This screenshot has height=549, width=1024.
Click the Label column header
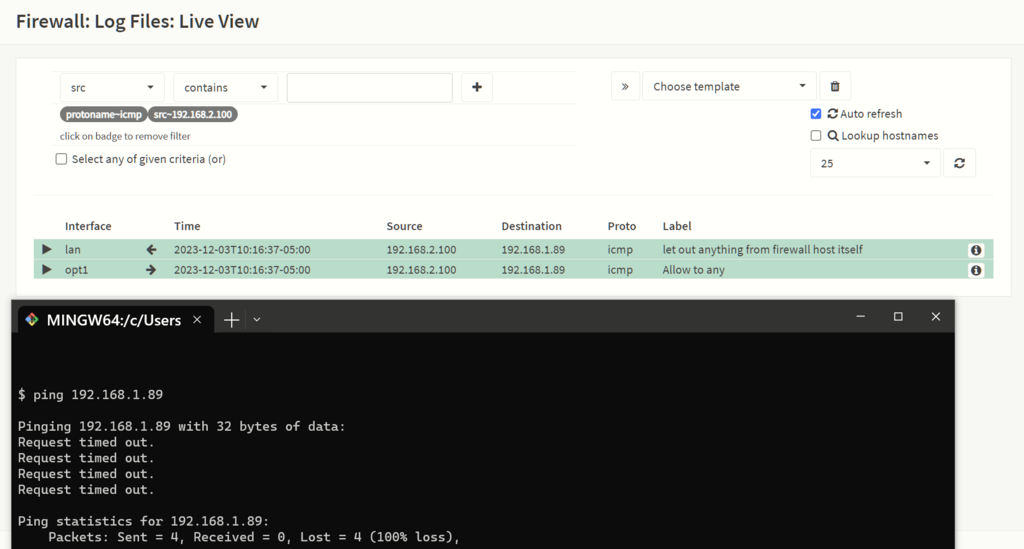[x=677, y=226]
